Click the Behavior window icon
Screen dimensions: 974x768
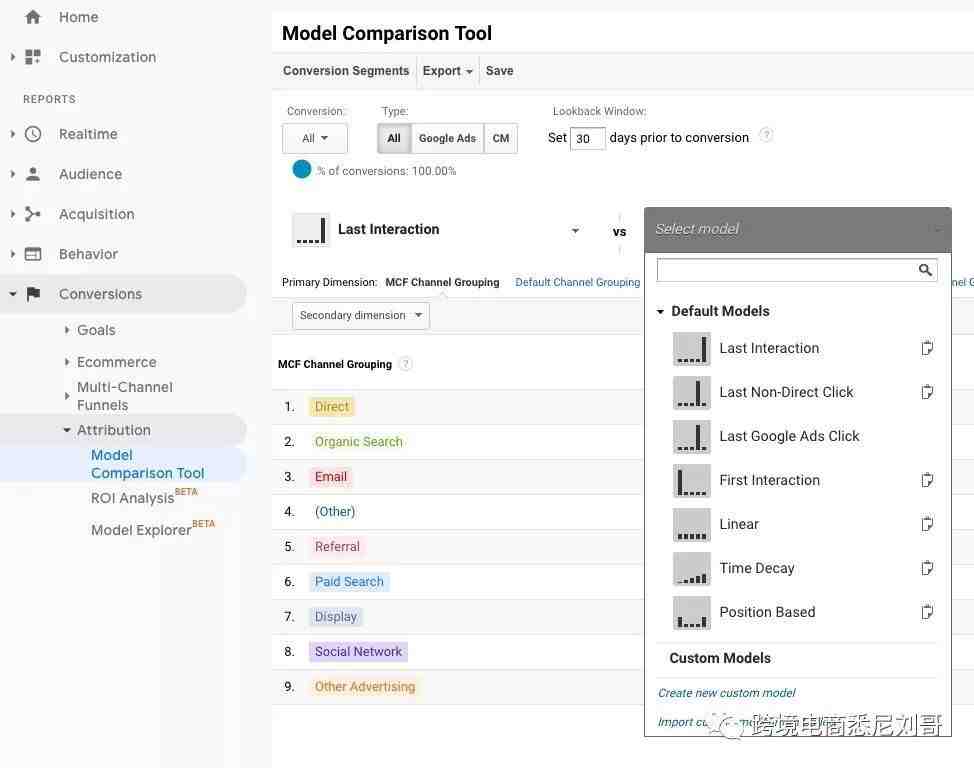(33, 254)
